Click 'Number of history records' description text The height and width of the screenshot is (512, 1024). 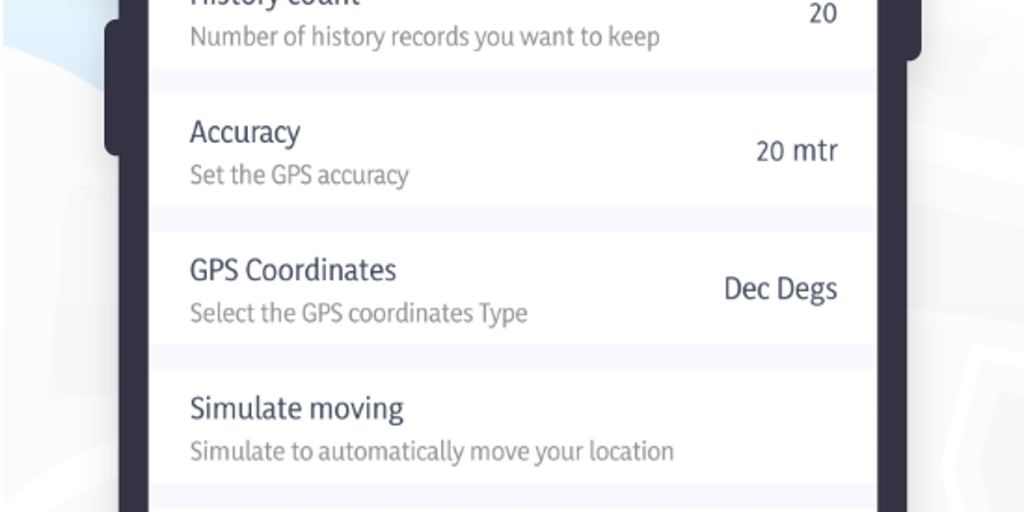[424, 38]
